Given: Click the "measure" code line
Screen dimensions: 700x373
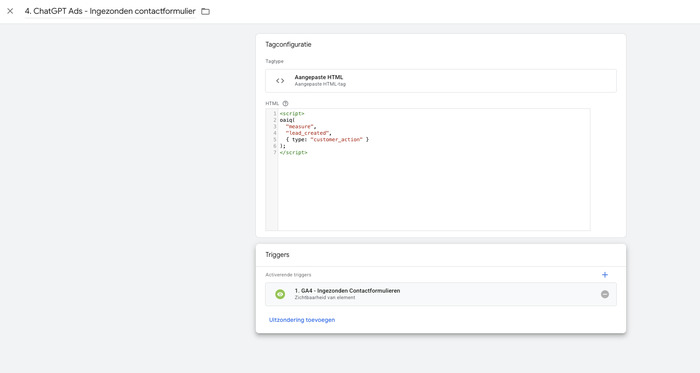Looking at the screenshot, I should [x=301, y=127].
